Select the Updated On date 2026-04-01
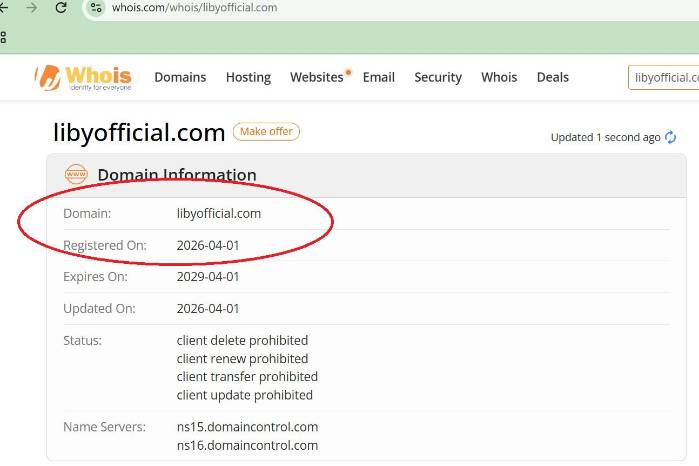 click(208, 309)
